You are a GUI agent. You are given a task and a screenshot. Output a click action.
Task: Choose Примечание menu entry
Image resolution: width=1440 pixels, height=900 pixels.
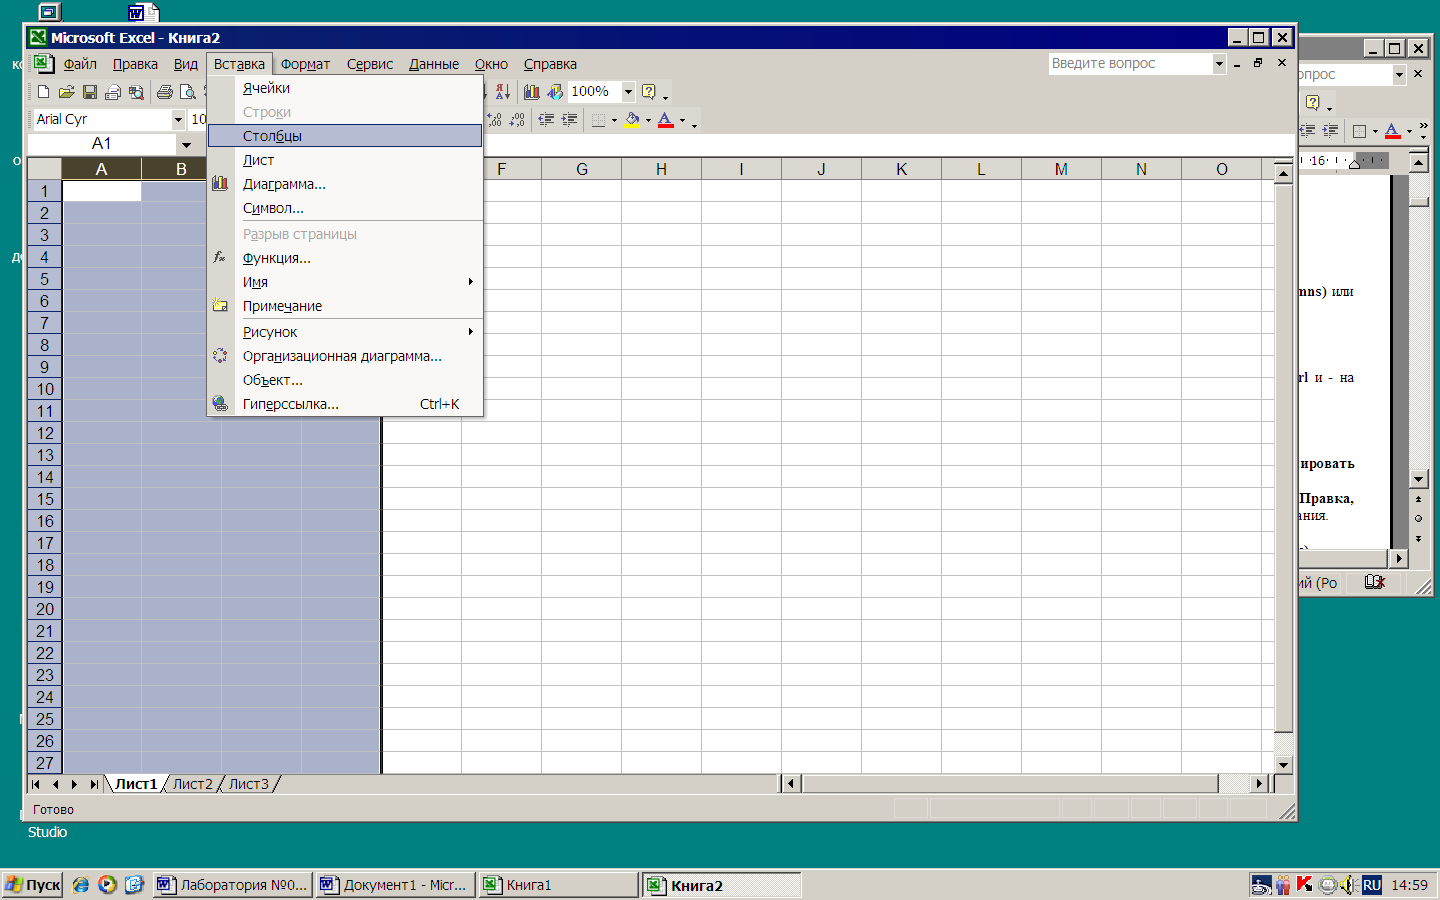click(345, 306)
